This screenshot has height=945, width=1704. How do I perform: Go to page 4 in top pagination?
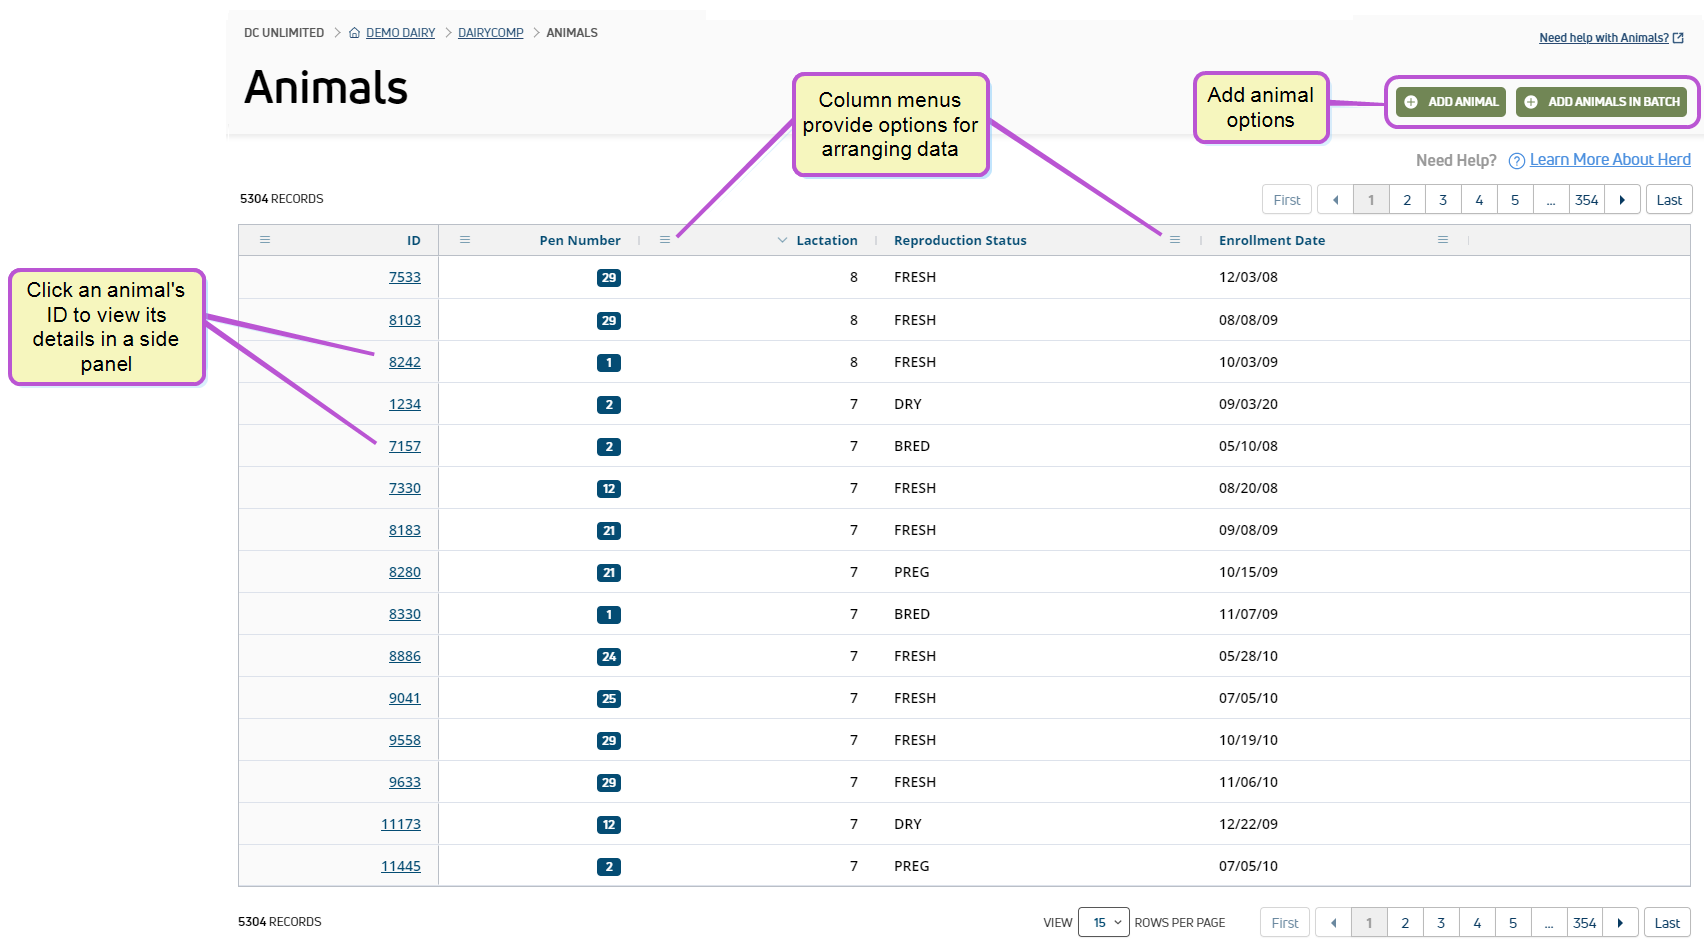coord(1479,200)
